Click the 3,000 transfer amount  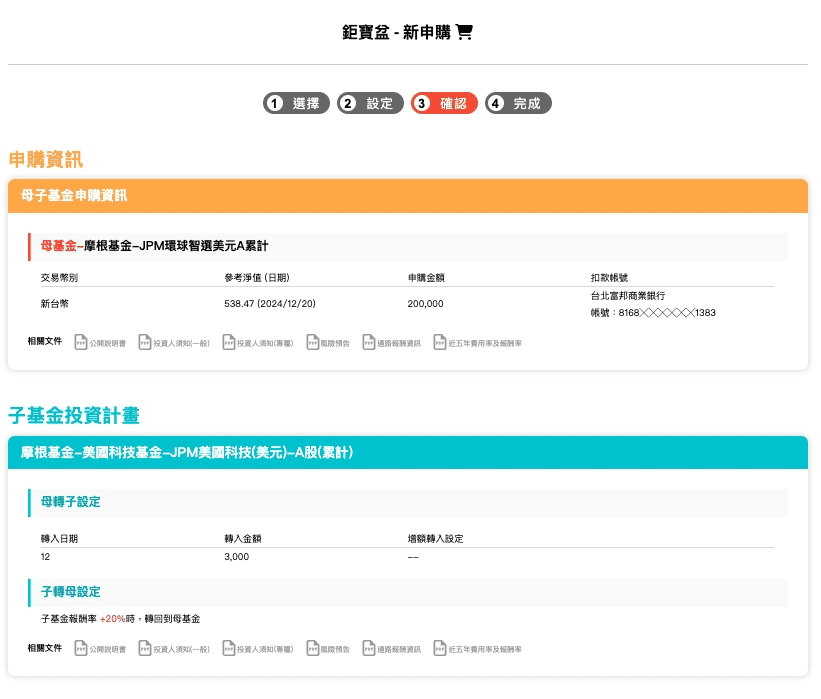pyautogui.click(x=237, y=557)
